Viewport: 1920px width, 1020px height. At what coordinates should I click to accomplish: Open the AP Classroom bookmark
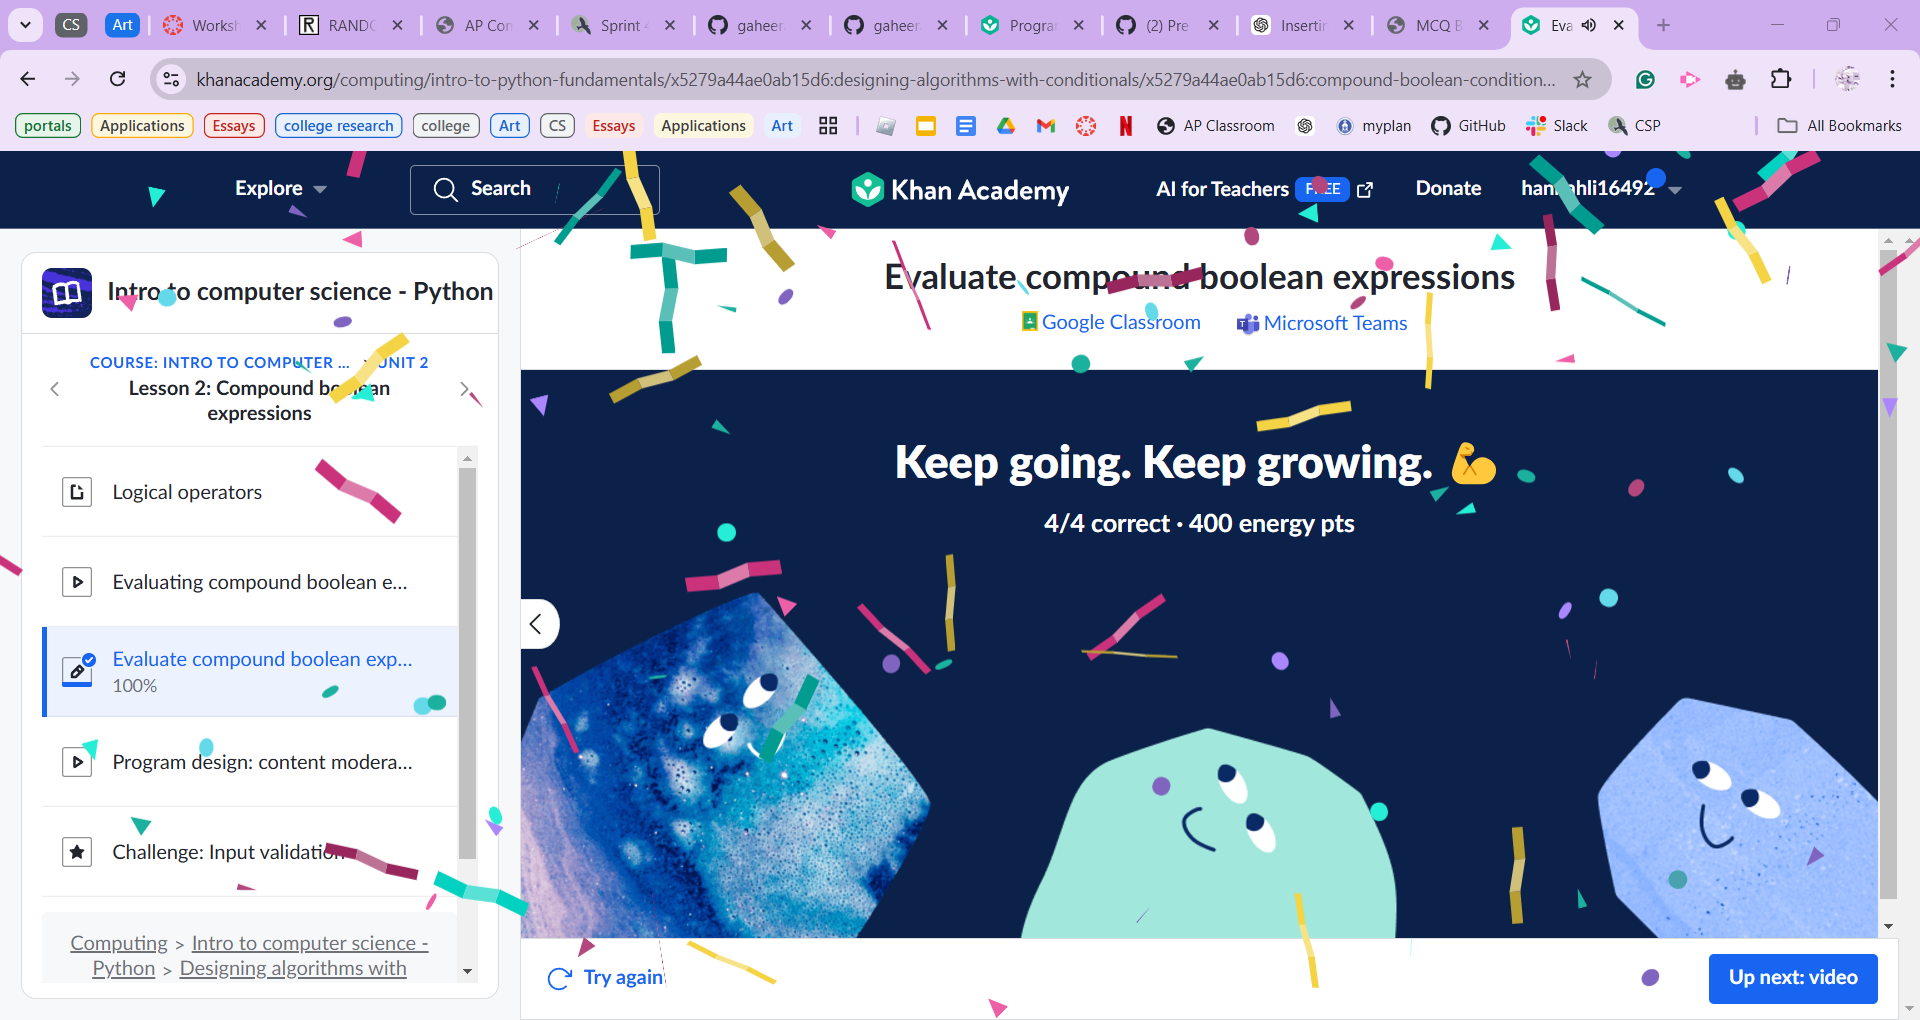point(1216,126)
